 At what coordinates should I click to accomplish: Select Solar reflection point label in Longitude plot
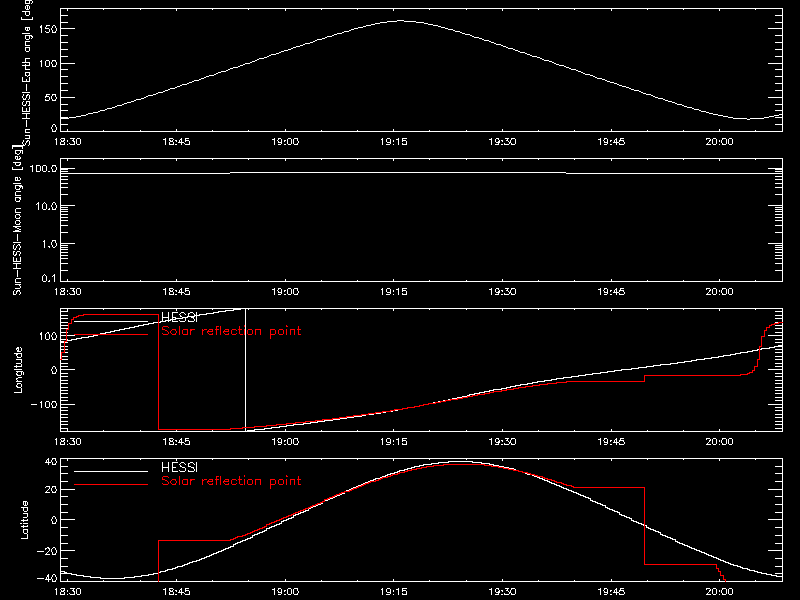(231, 331)
